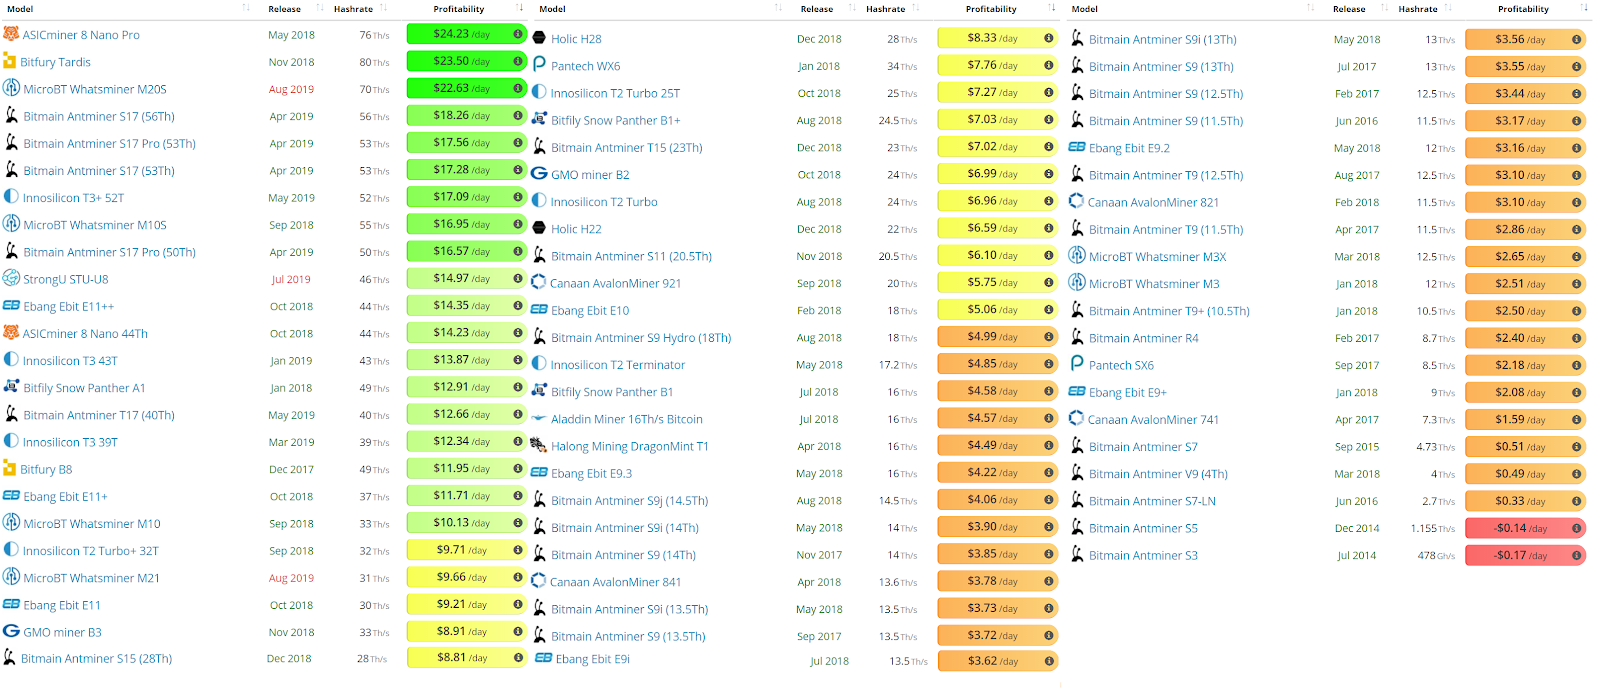The height and width of the screenshot is (698, 1600).
Task: Open the Ebang Ebit E9i link
Action: coord(593,659)
